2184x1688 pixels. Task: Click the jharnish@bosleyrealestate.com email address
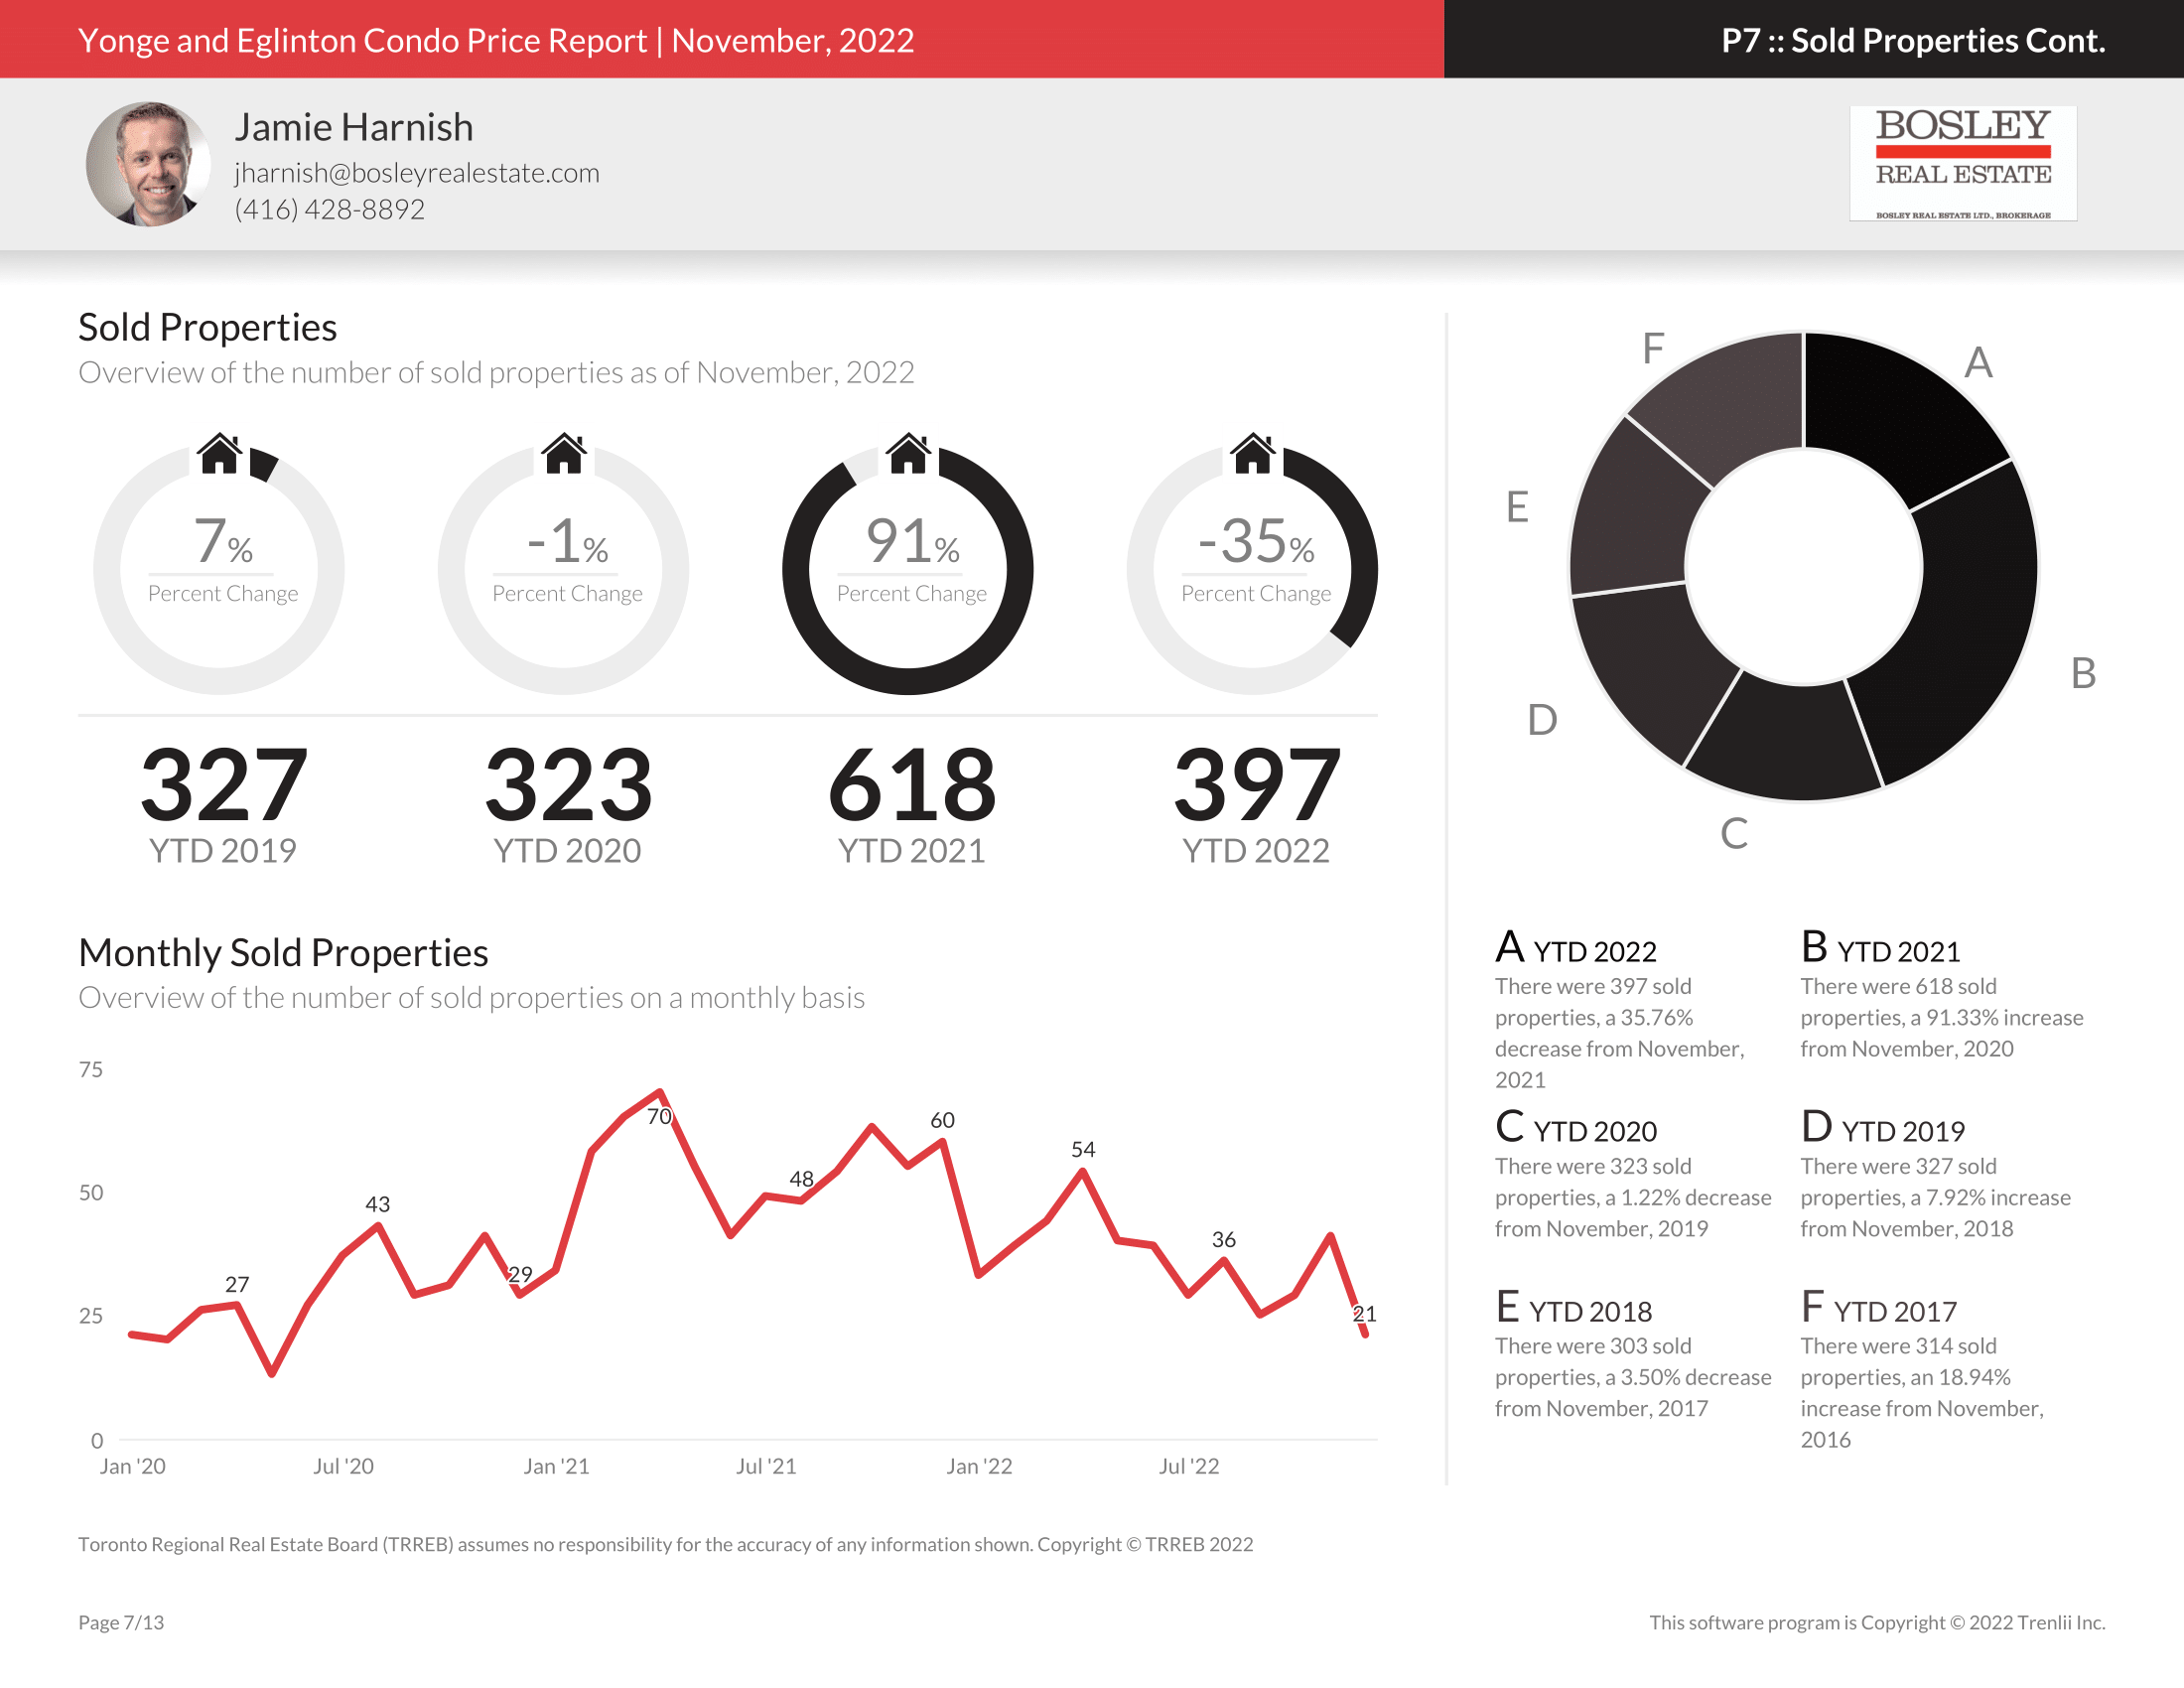417,173
